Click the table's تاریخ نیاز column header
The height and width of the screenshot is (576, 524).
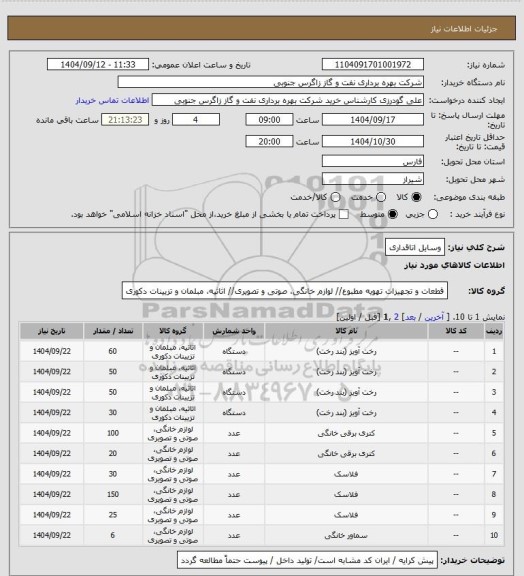point(51,331)
